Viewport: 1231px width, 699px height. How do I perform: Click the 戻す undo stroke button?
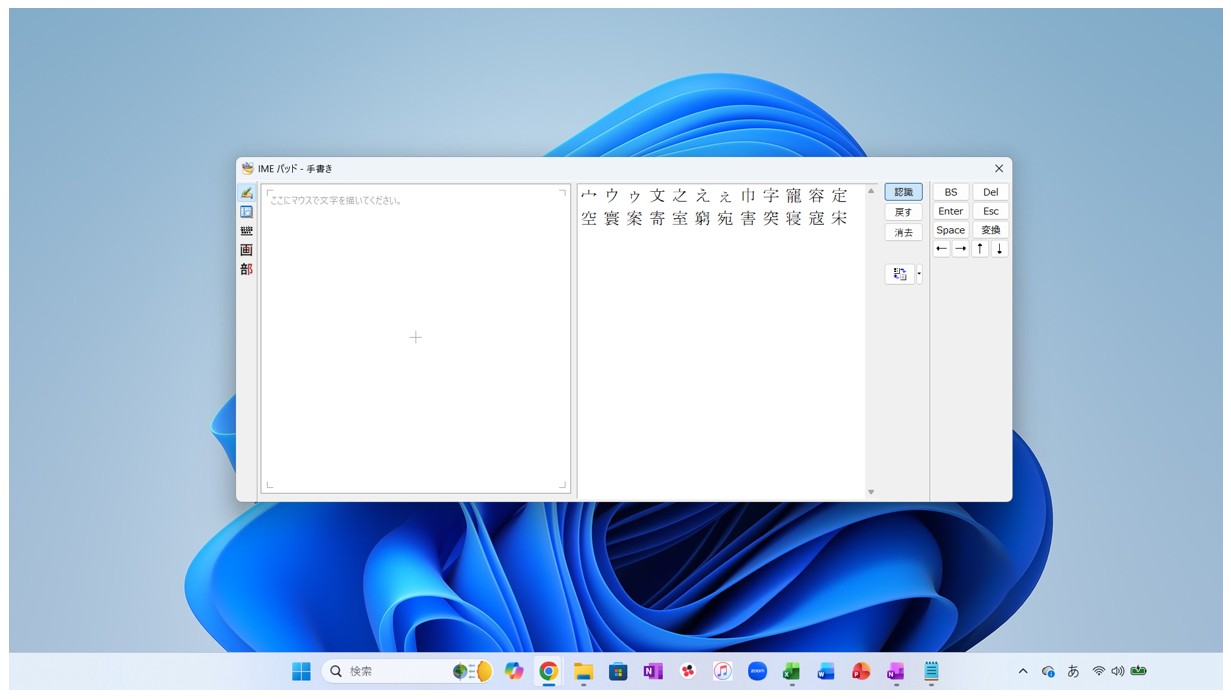click(x=903, y=212)
